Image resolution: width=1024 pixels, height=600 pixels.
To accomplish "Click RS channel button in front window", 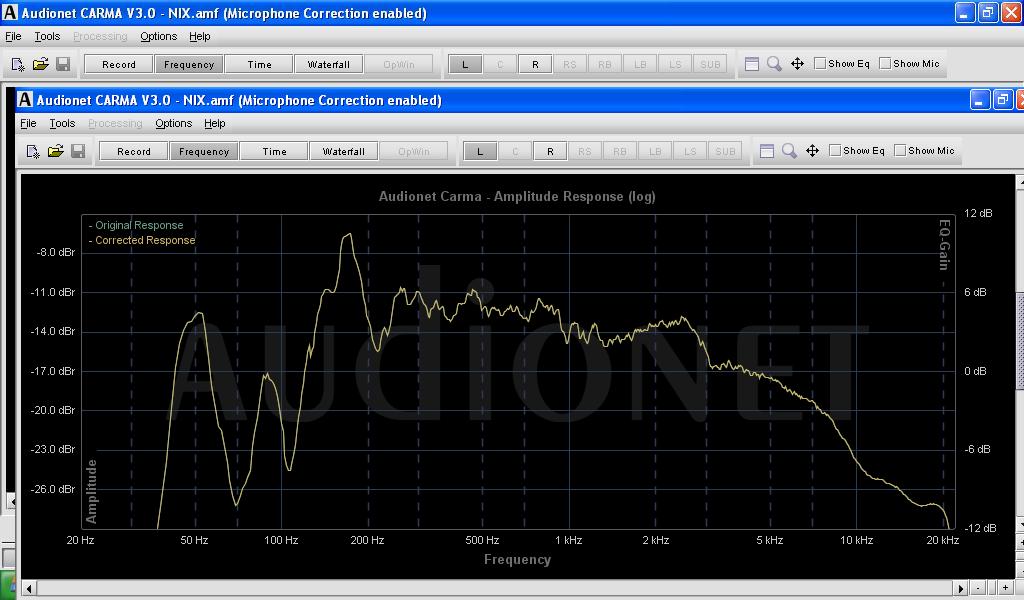I will click(584, 151).
